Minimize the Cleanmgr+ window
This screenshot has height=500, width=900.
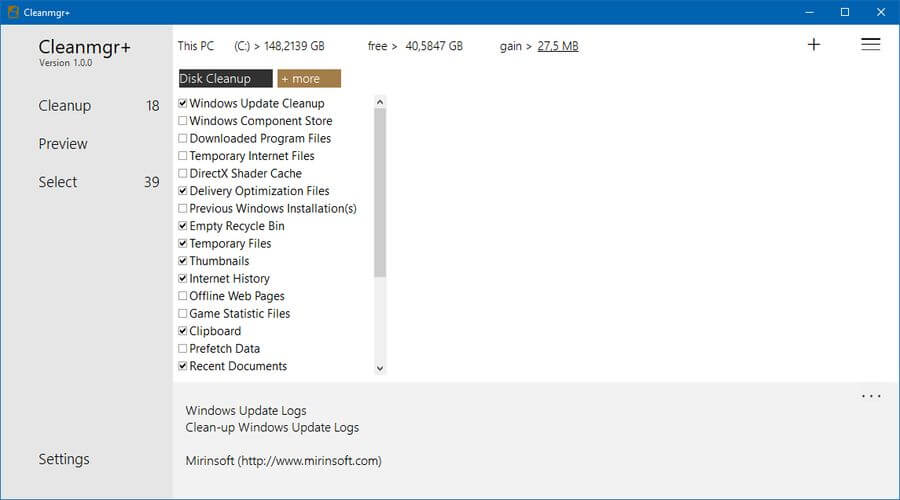click(x=809, y=12)
